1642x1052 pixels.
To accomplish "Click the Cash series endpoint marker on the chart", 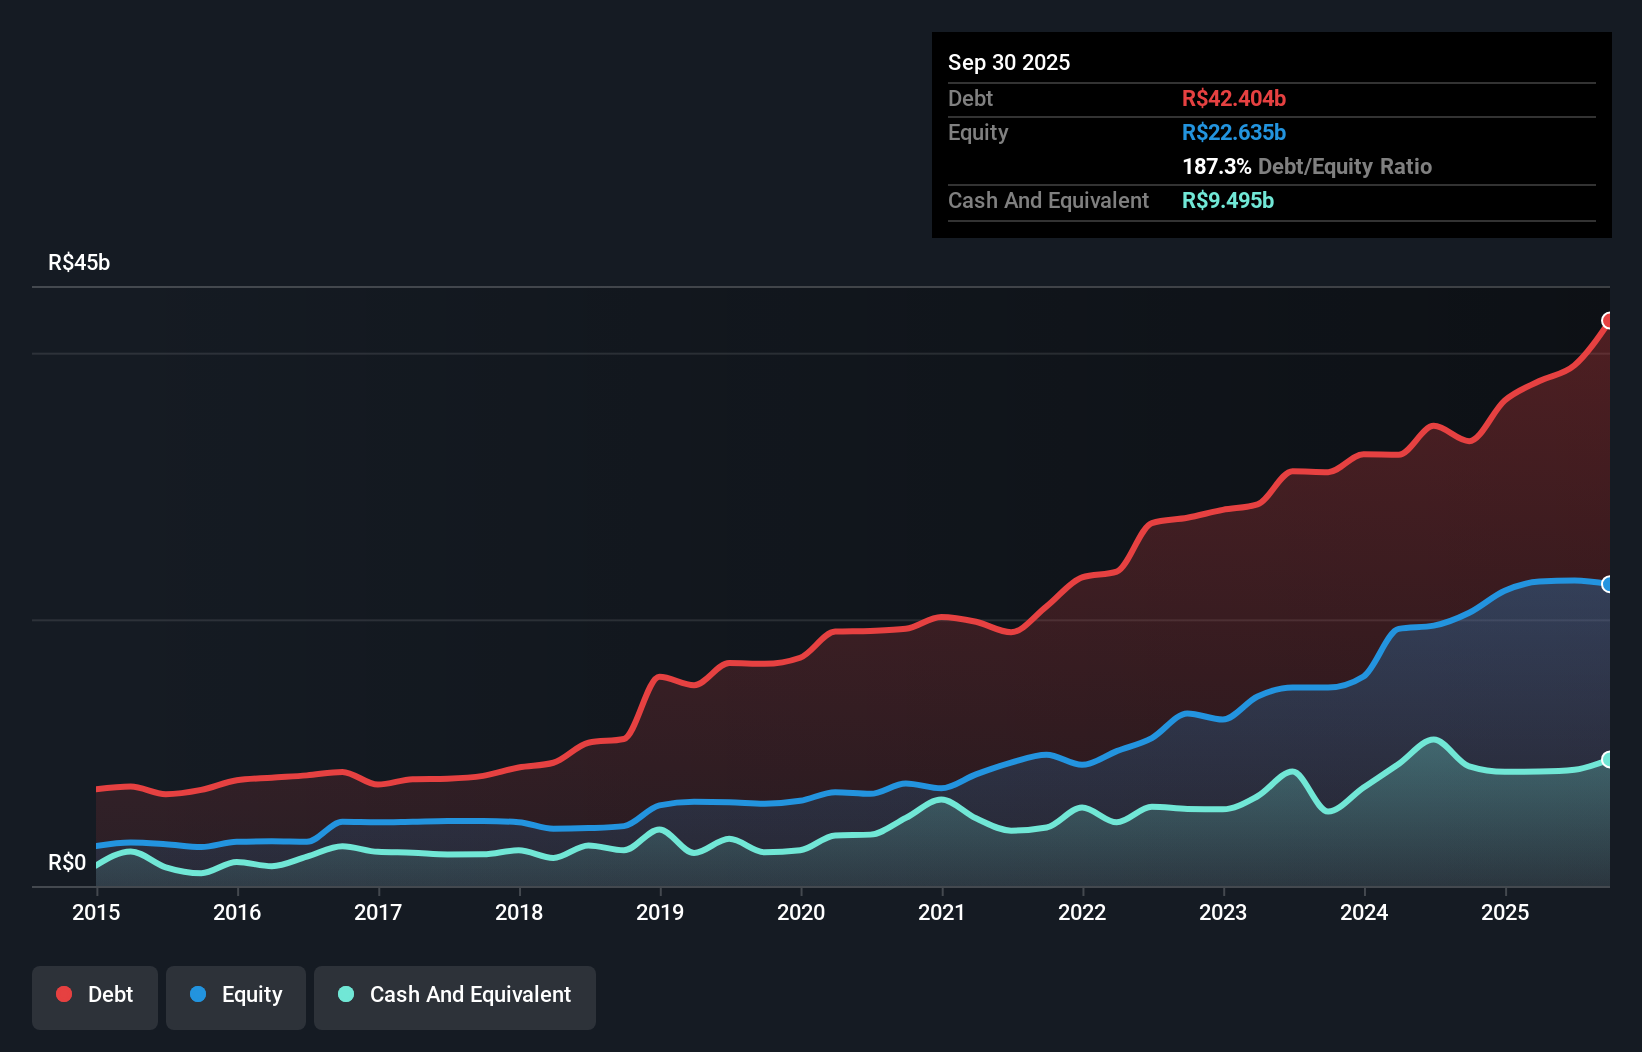I will coord(1609,759).
